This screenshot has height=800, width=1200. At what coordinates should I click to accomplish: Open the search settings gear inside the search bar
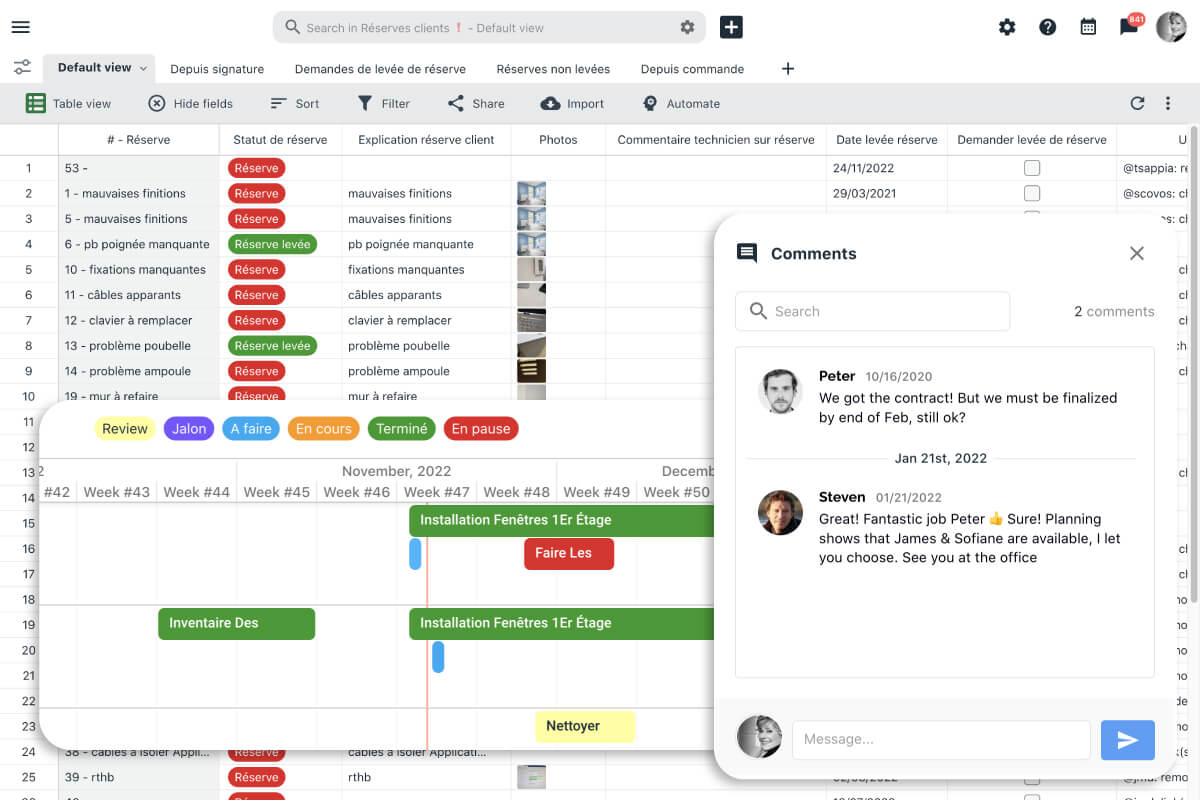tap(687, 27)
